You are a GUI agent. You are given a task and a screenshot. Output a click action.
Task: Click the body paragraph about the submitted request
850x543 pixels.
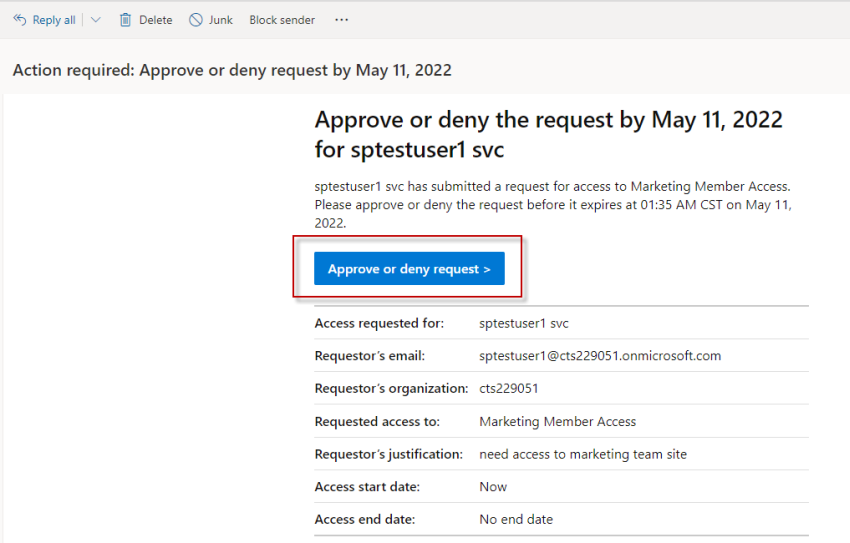[553, 205]
